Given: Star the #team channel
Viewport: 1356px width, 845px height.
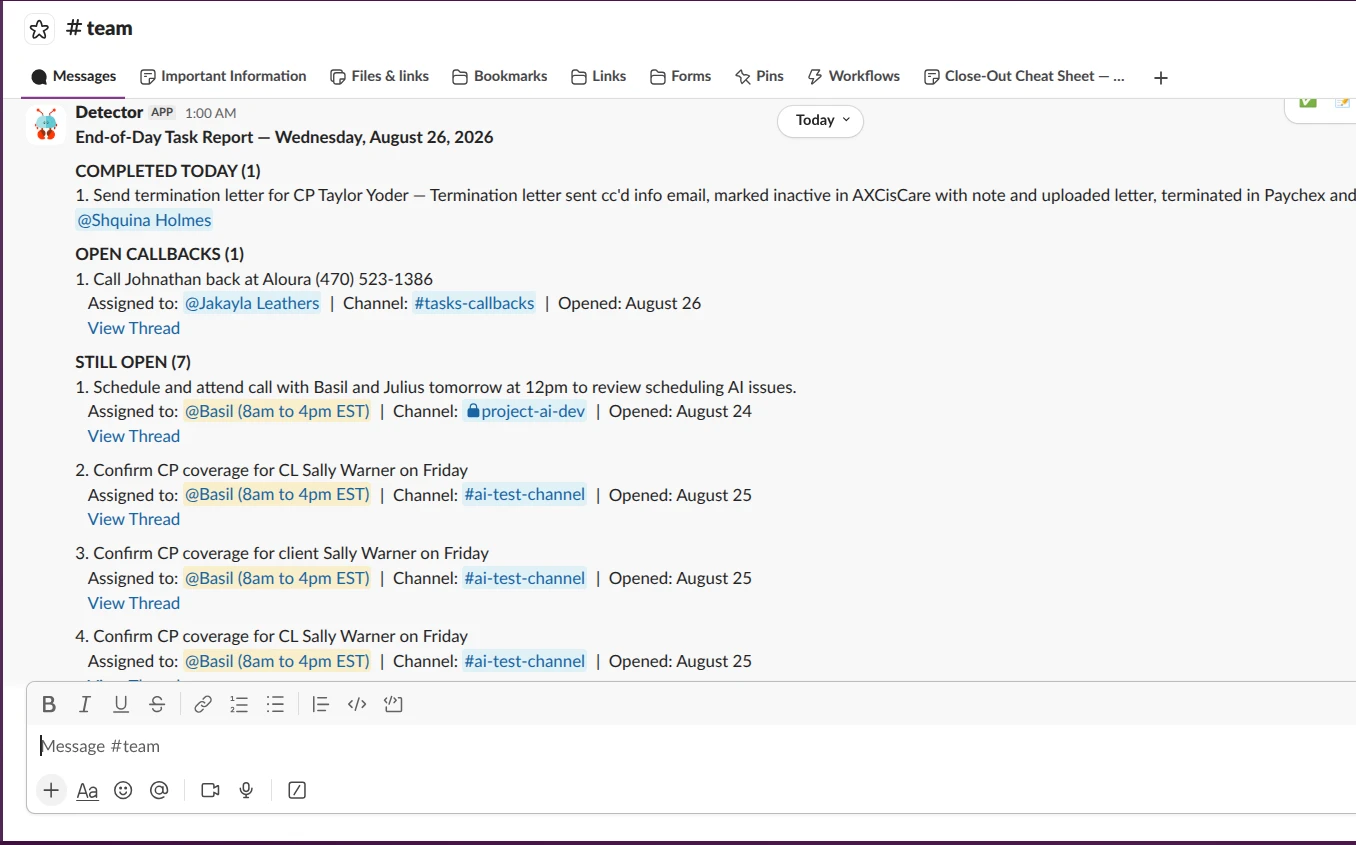Looking at the screenshot, I should pyautogui.click(x=39, y=29).
